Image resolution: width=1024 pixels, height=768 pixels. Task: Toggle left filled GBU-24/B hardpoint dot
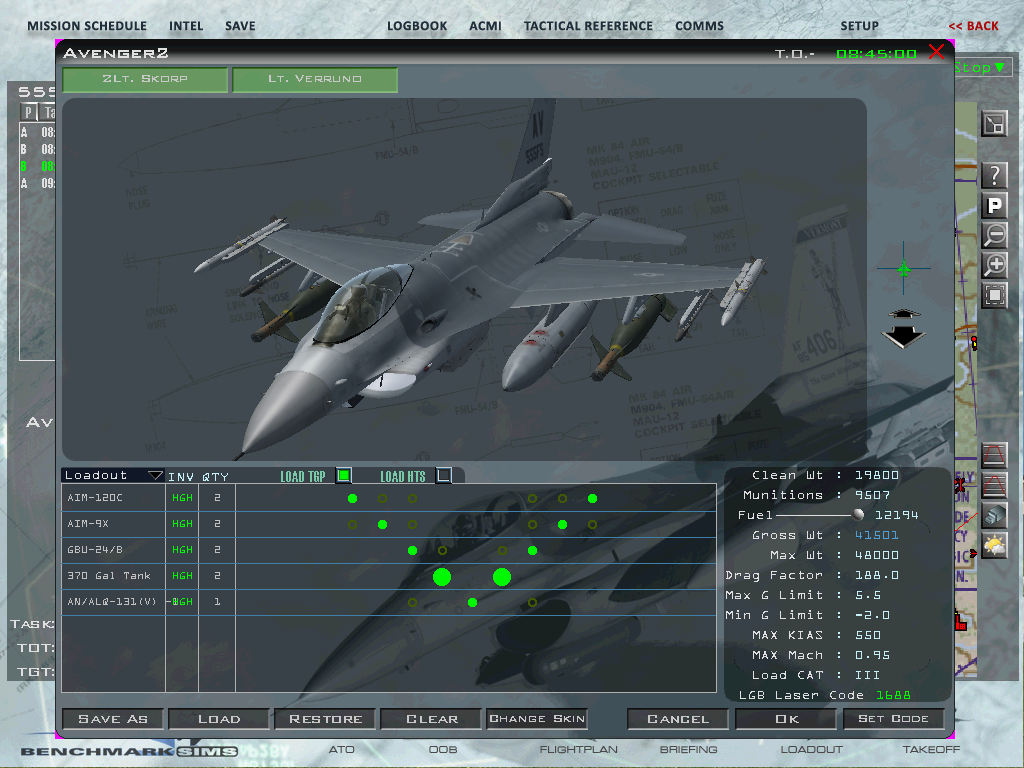(x=413, y=551)
